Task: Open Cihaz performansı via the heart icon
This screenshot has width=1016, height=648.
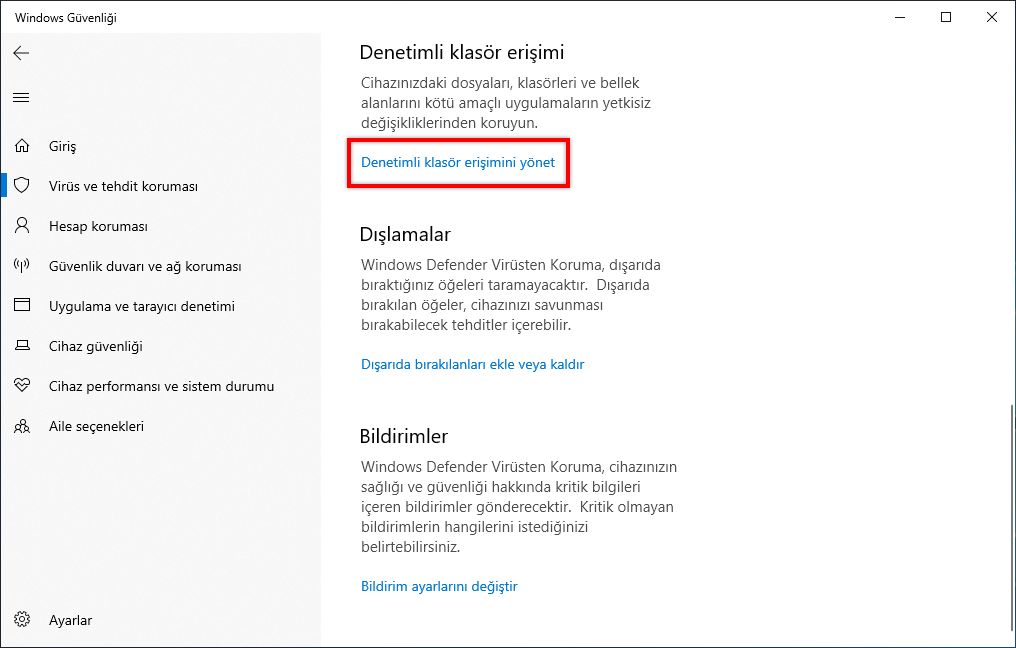Action: coord(22,386)
